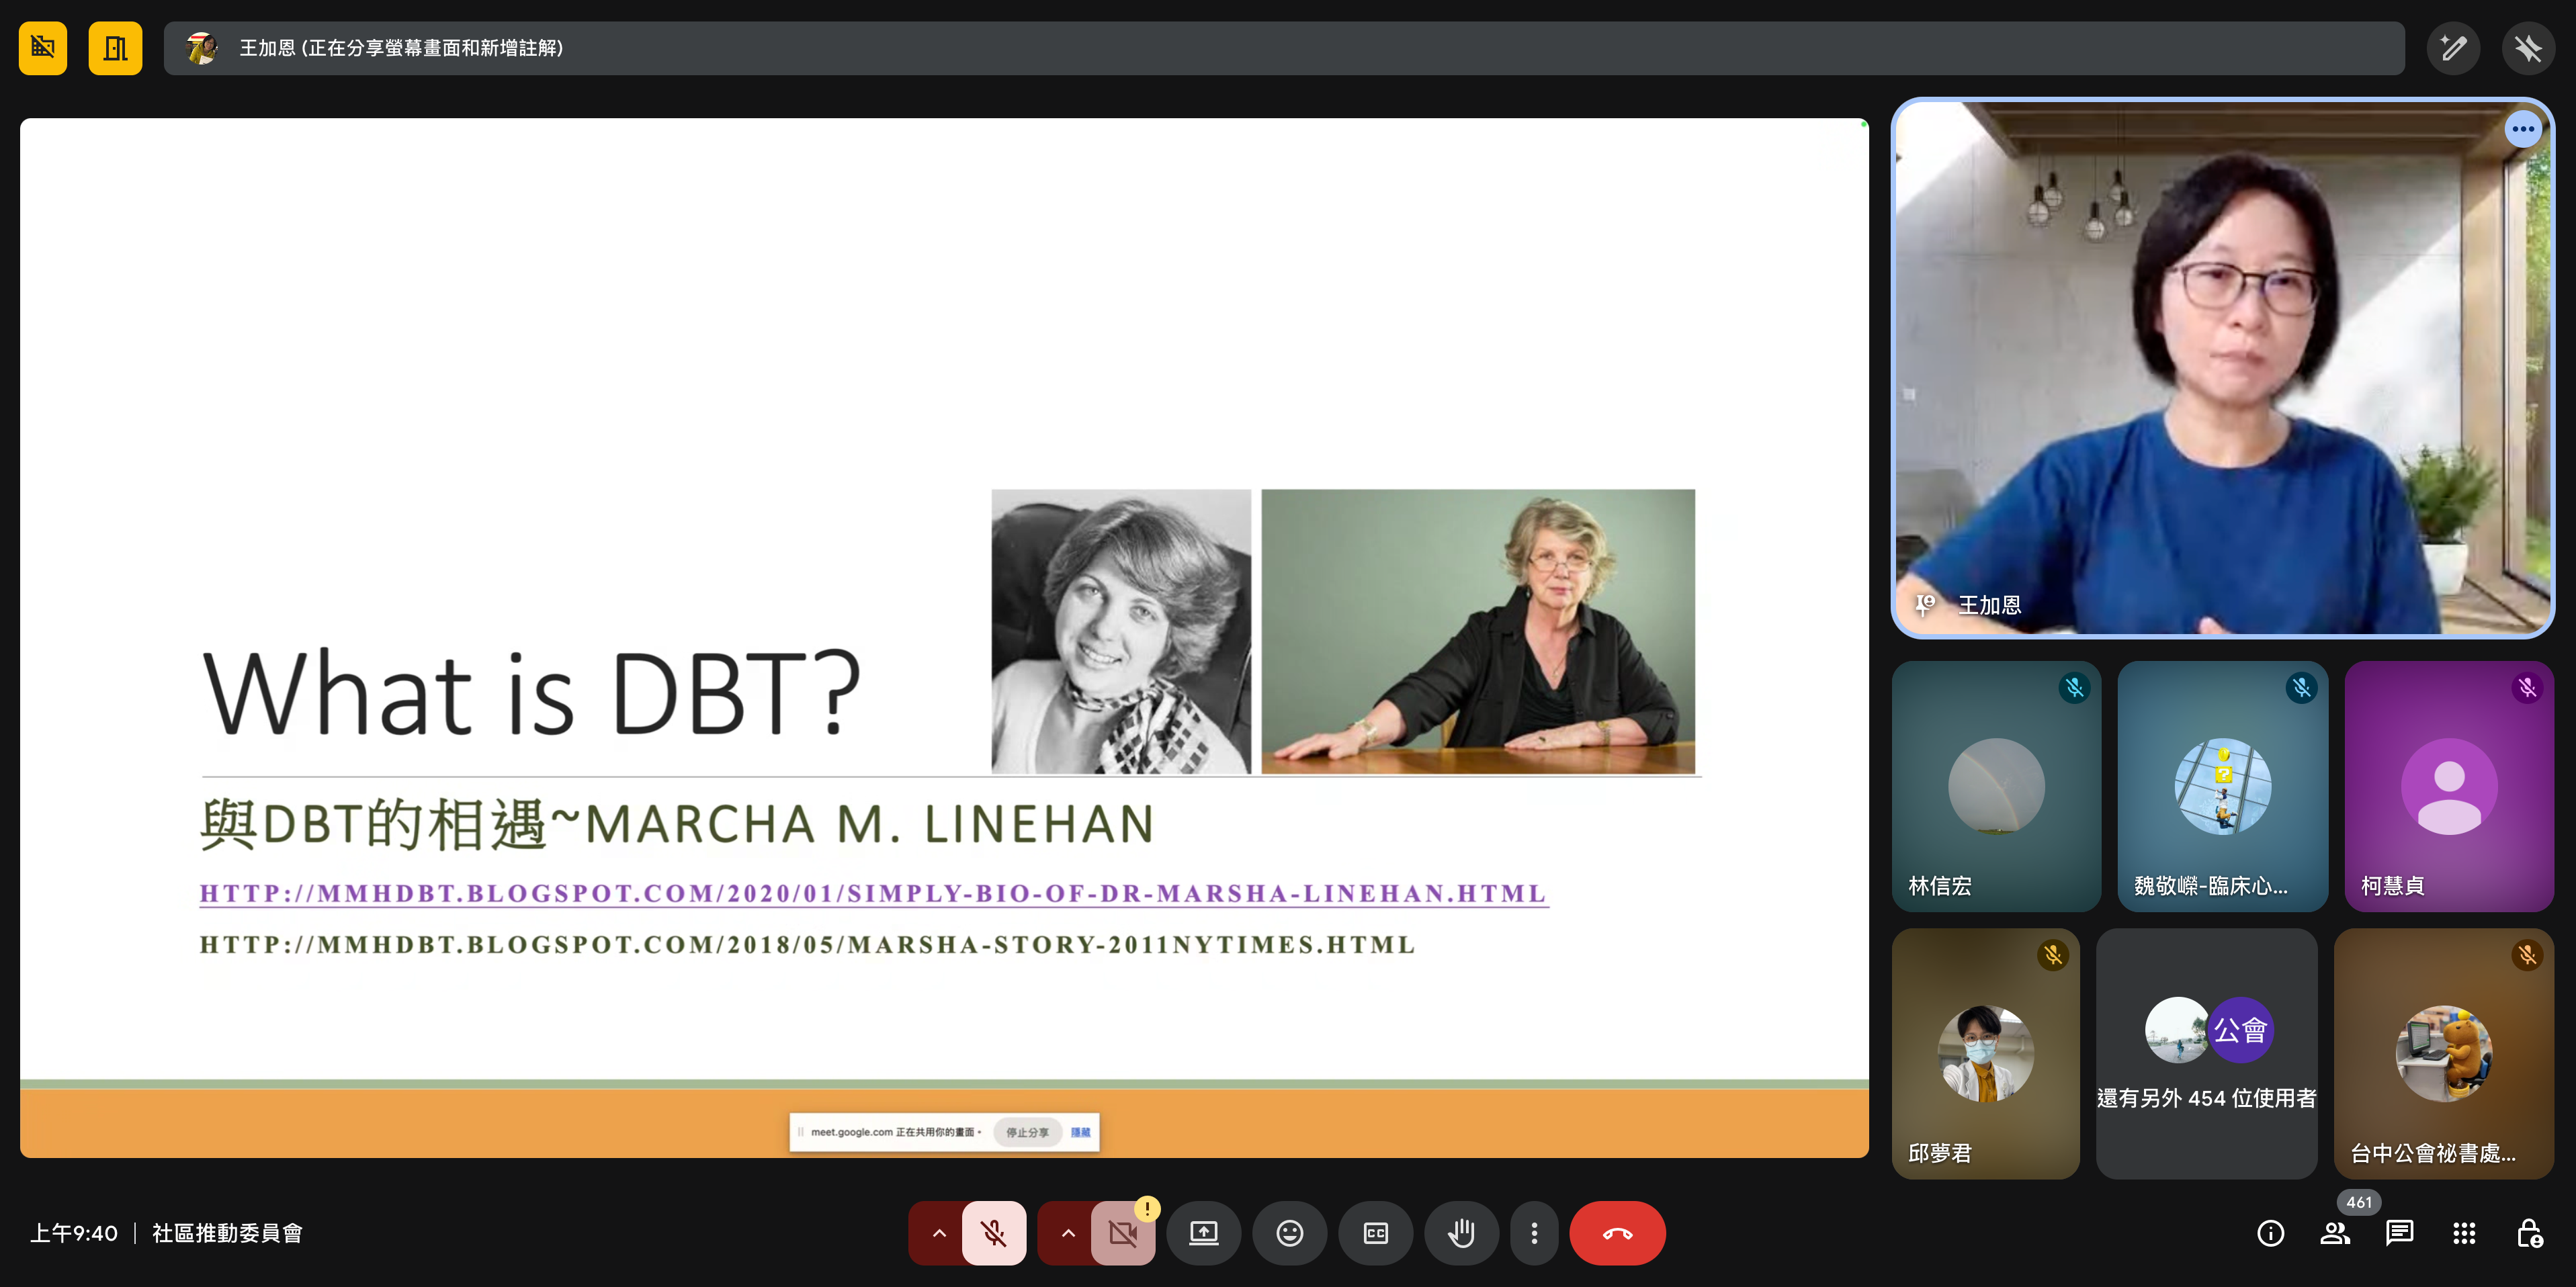
Task: Click the annotation pen icon
Action: [2453, 48]
